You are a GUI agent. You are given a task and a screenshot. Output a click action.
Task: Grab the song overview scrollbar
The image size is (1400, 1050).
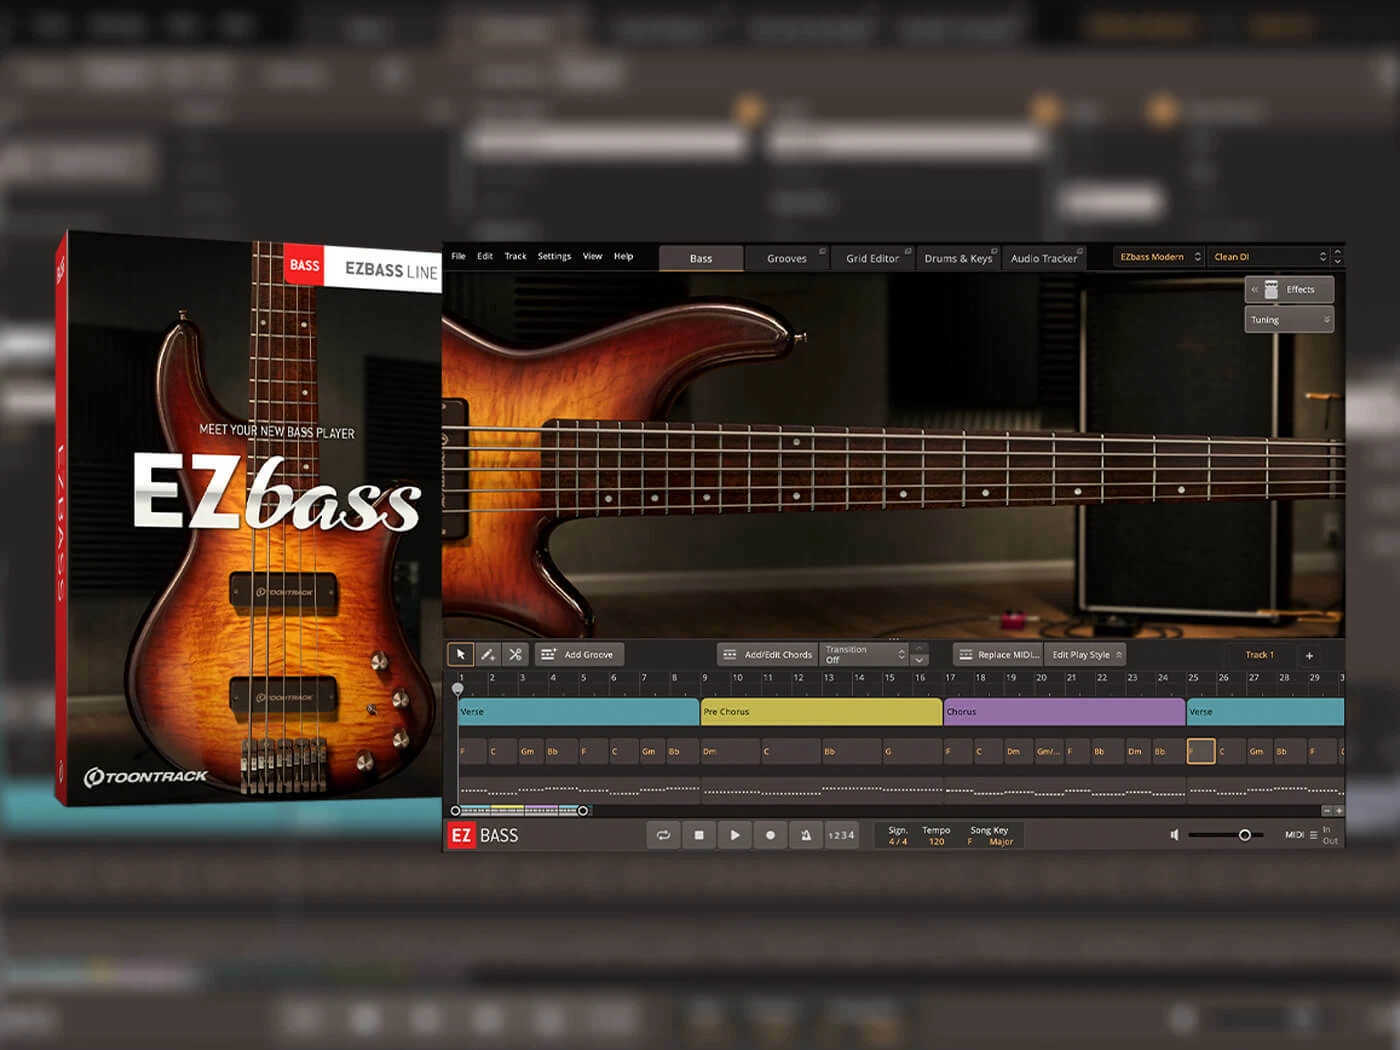(519, 811)
